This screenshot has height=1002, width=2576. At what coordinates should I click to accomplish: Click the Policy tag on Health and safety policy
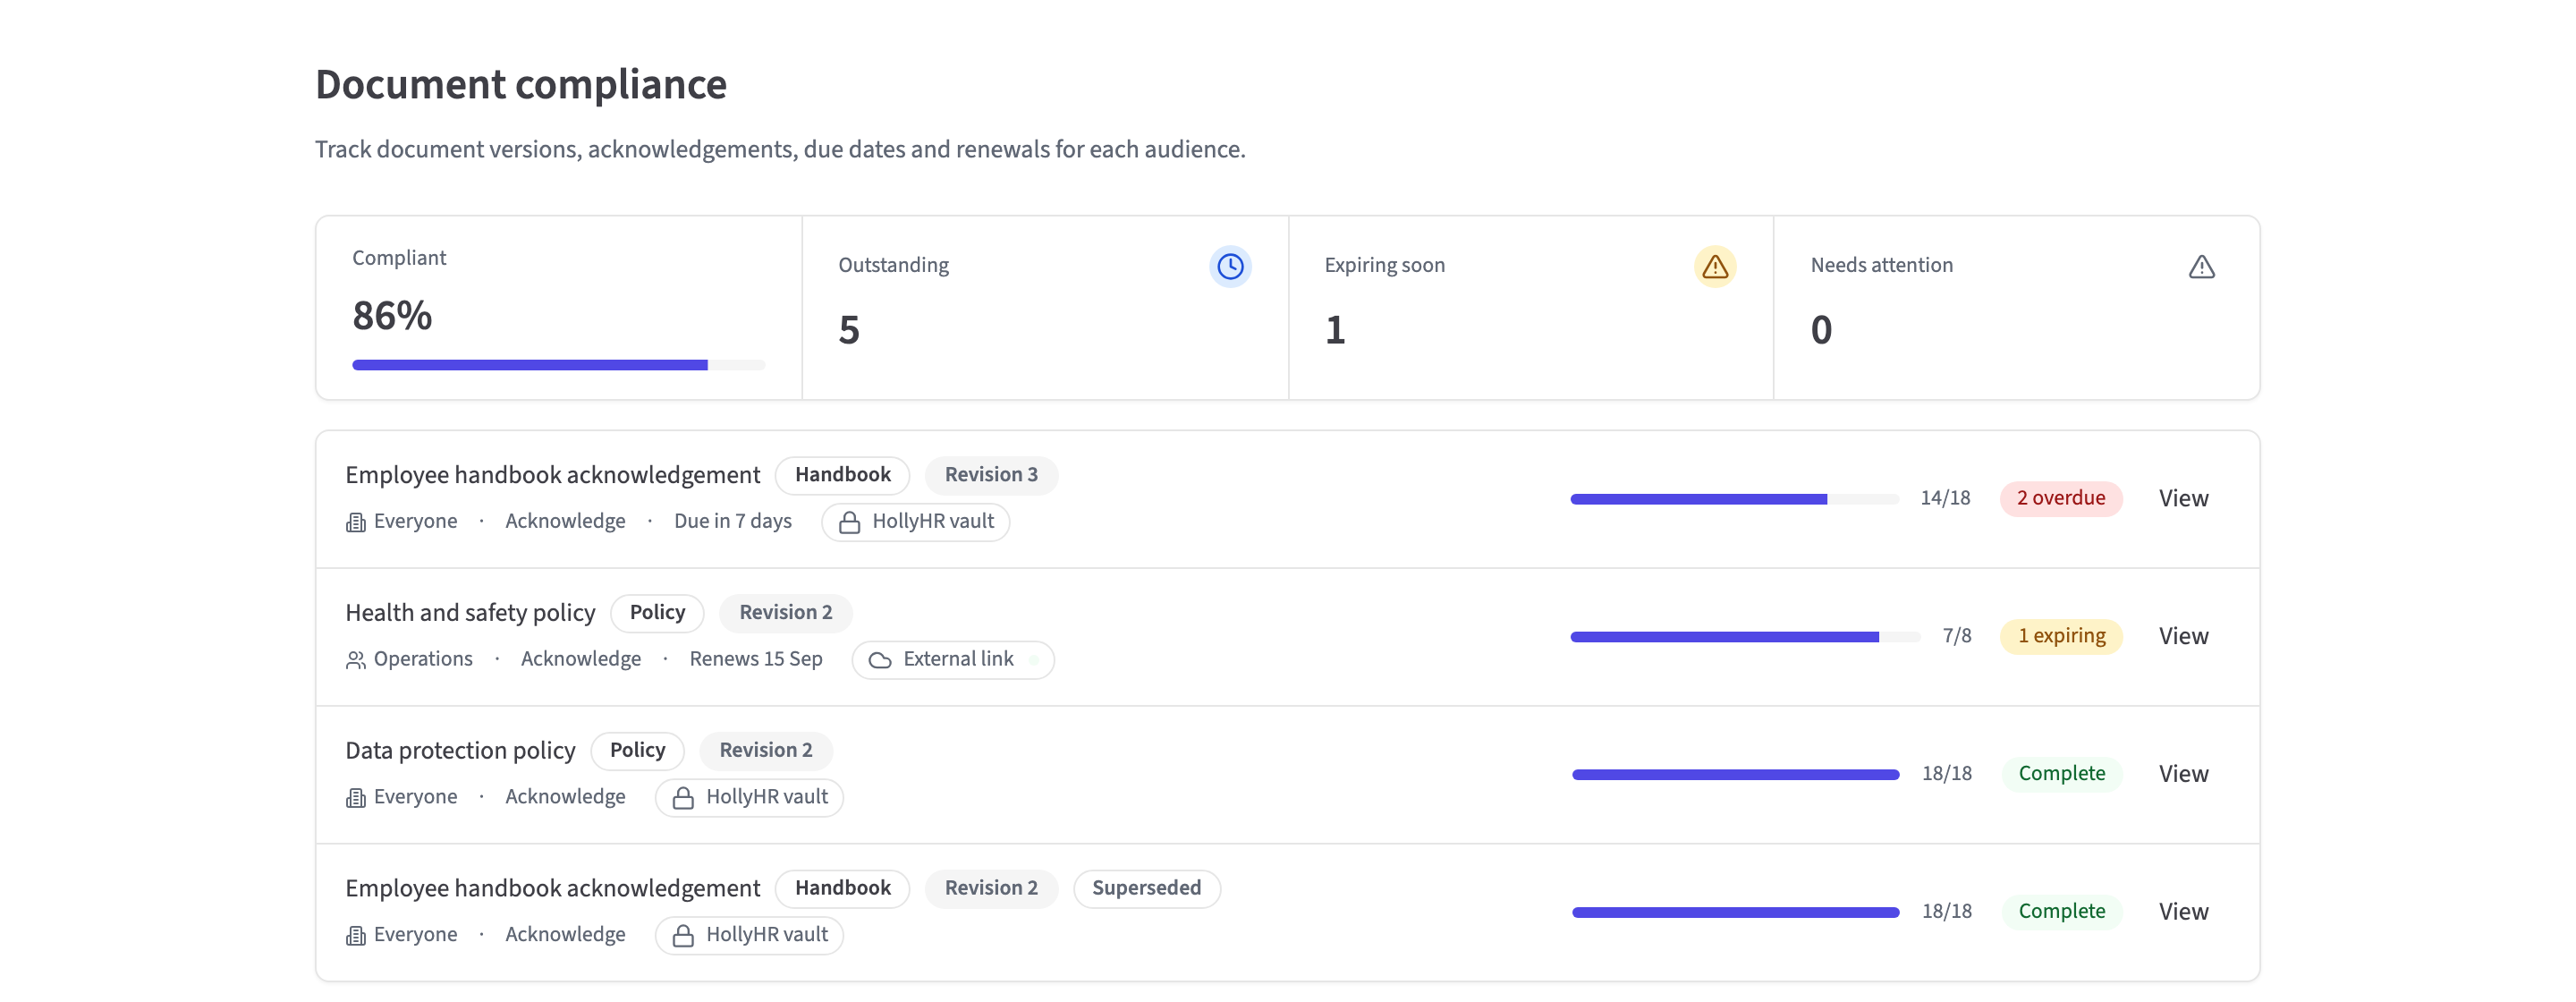pyautogui.click(x=657, y=613)
